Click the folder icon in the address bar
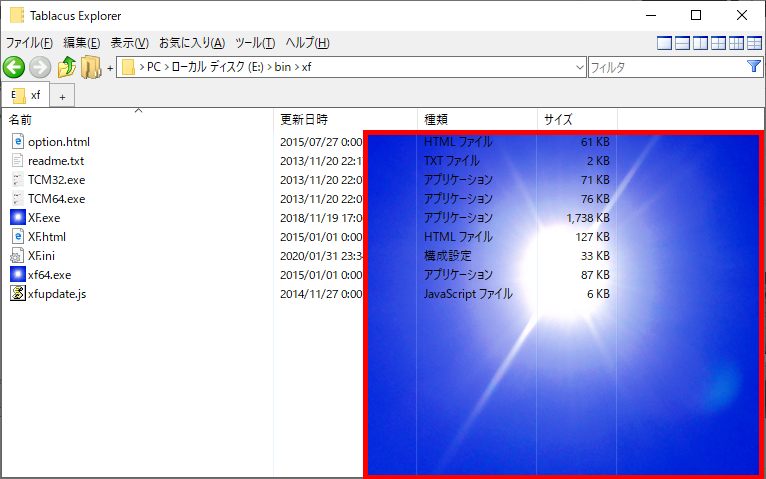 click(x=128, y=67)
